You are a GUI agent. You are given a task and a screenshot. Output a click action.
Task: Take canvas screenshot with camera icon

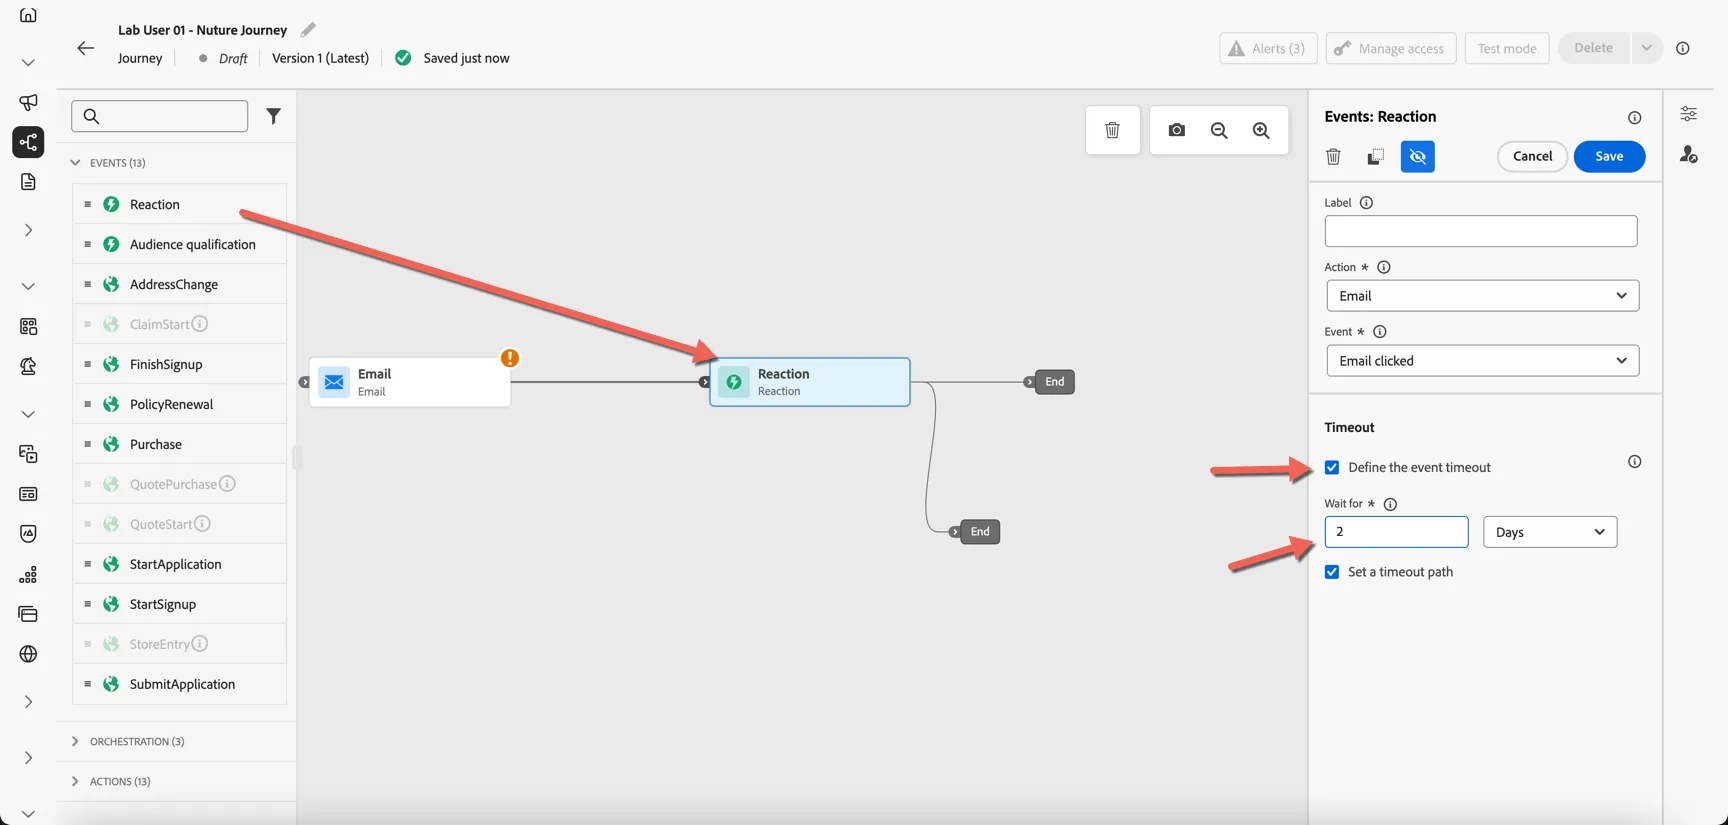[x=1177, y=130]
